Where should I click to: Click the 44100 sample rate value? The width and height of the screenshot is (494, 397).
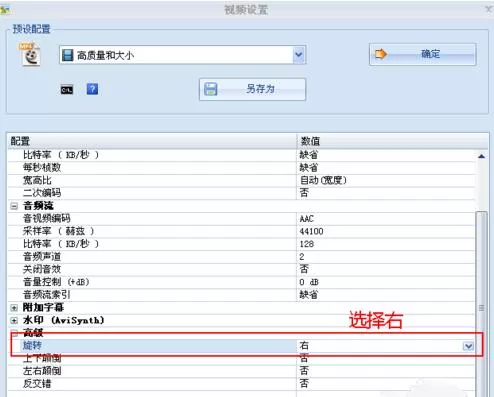coord(311,231)
